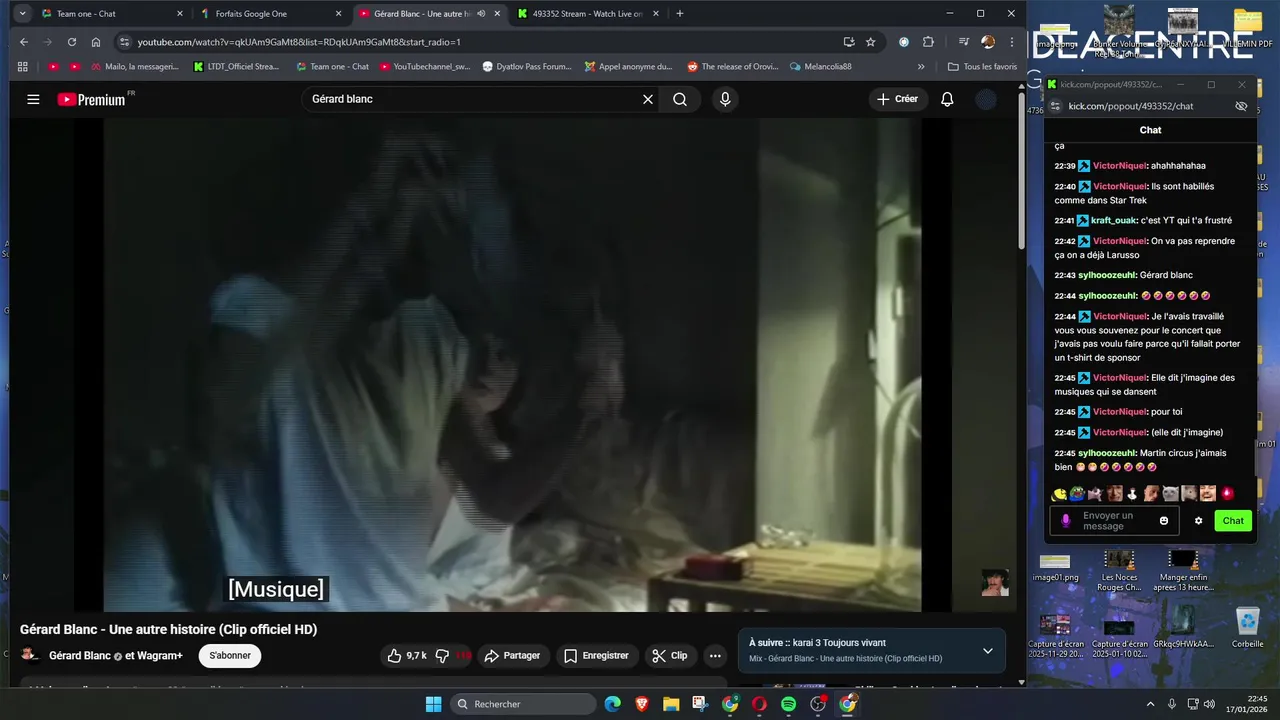Toggle the Kick popout eye-slash icon

(x=1241, y=106)
